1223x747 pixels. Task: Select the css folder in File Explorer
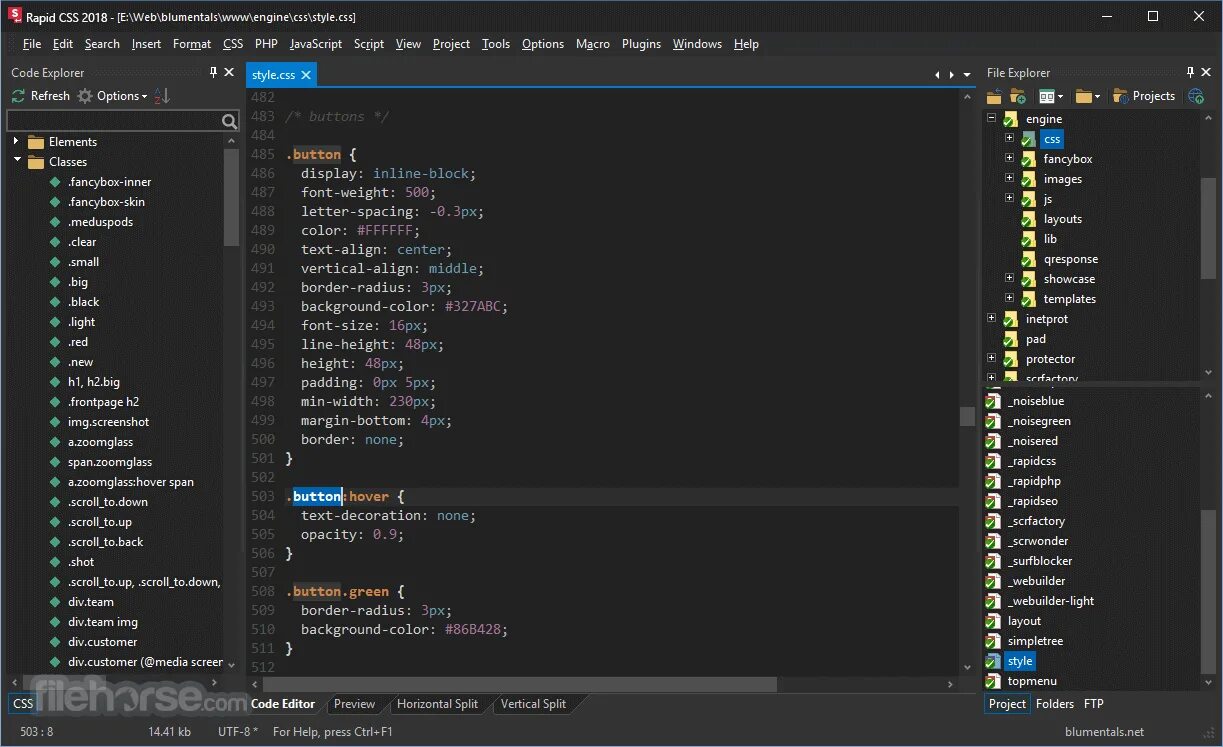(x=1051, y=139)
